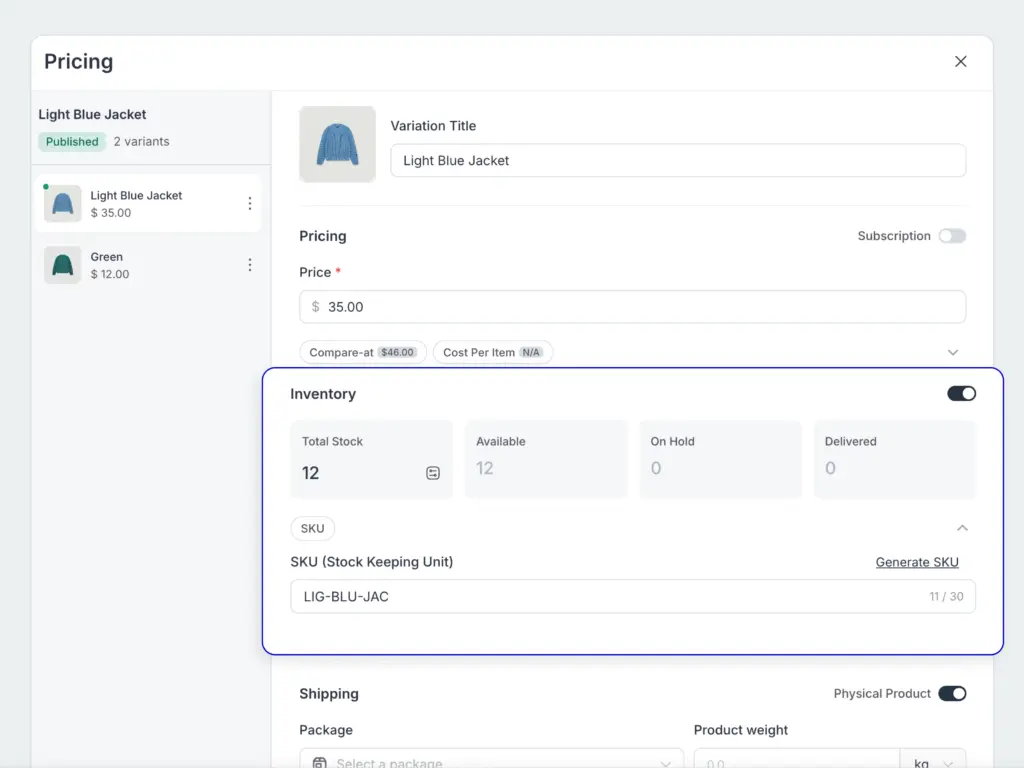Click the Variation Title input field
Screen dimensions: 1024x768
coord(678,161)
